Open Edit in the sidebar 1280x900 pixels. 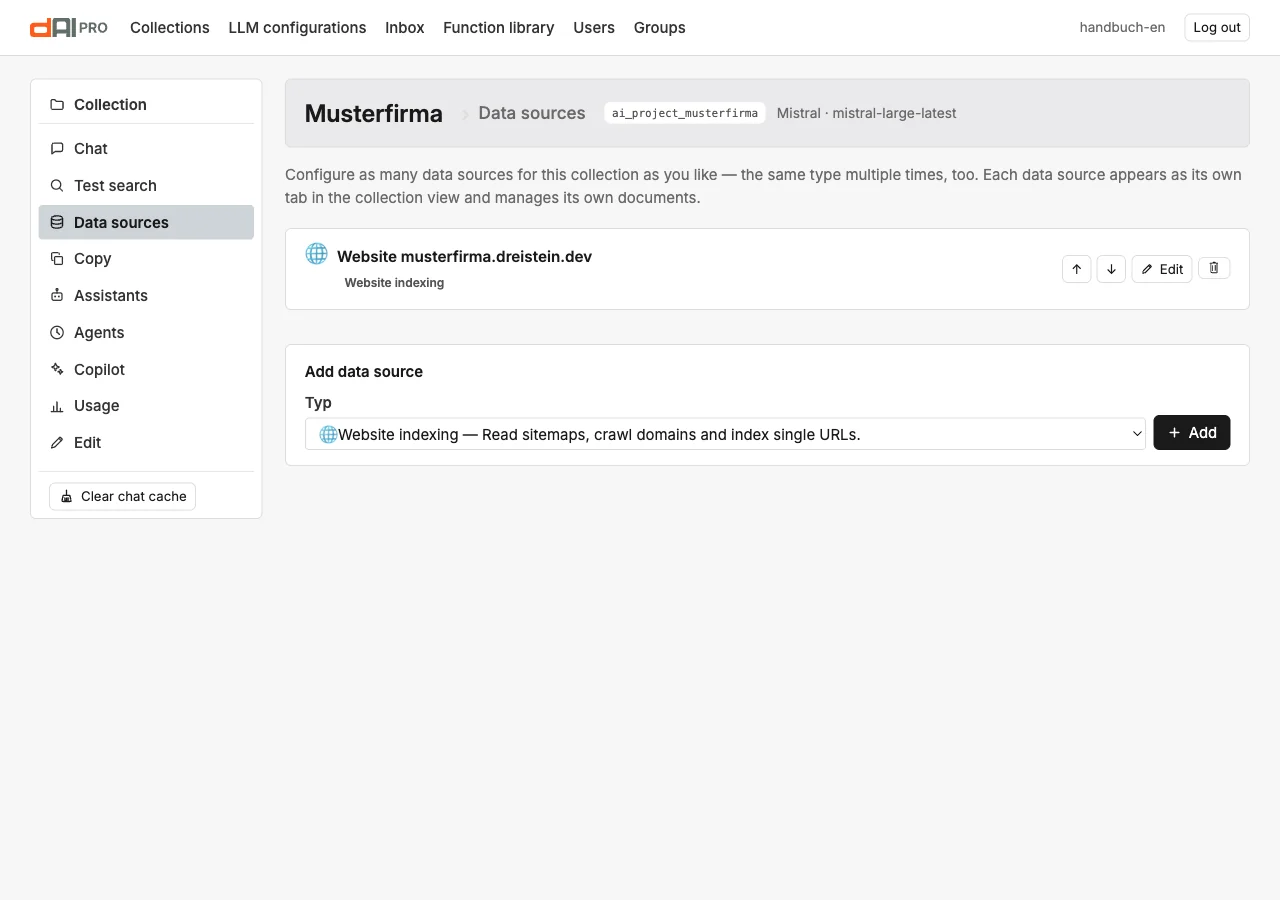tap(146, 443)
